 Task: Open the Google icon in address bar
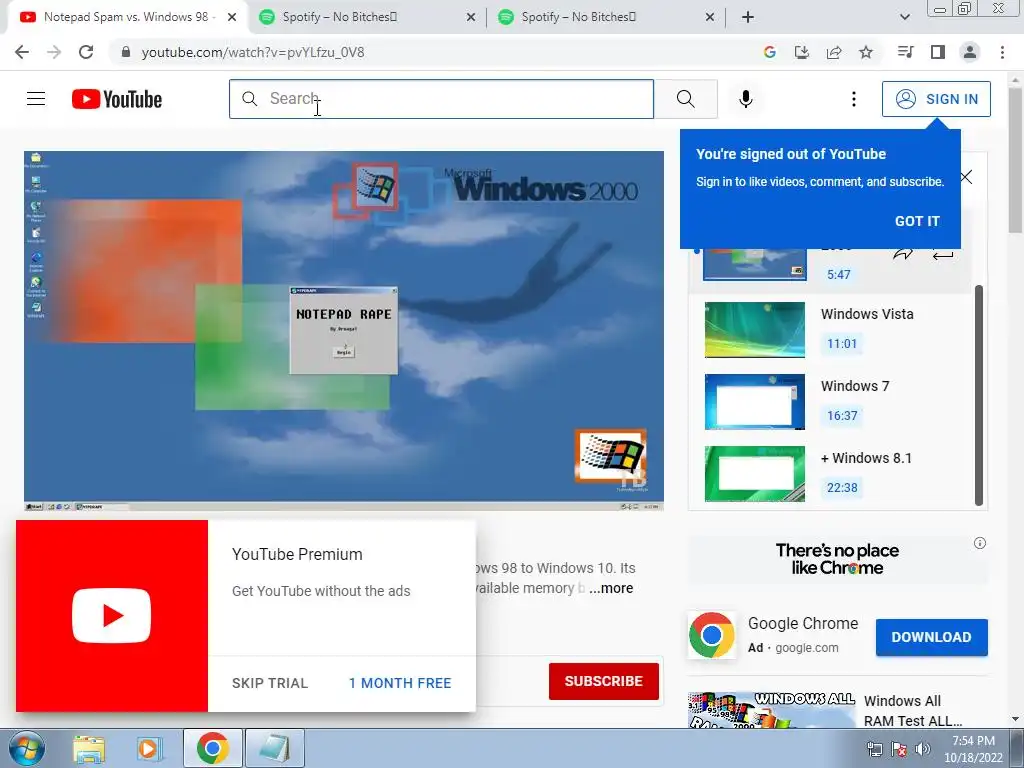tap(770, 52)
